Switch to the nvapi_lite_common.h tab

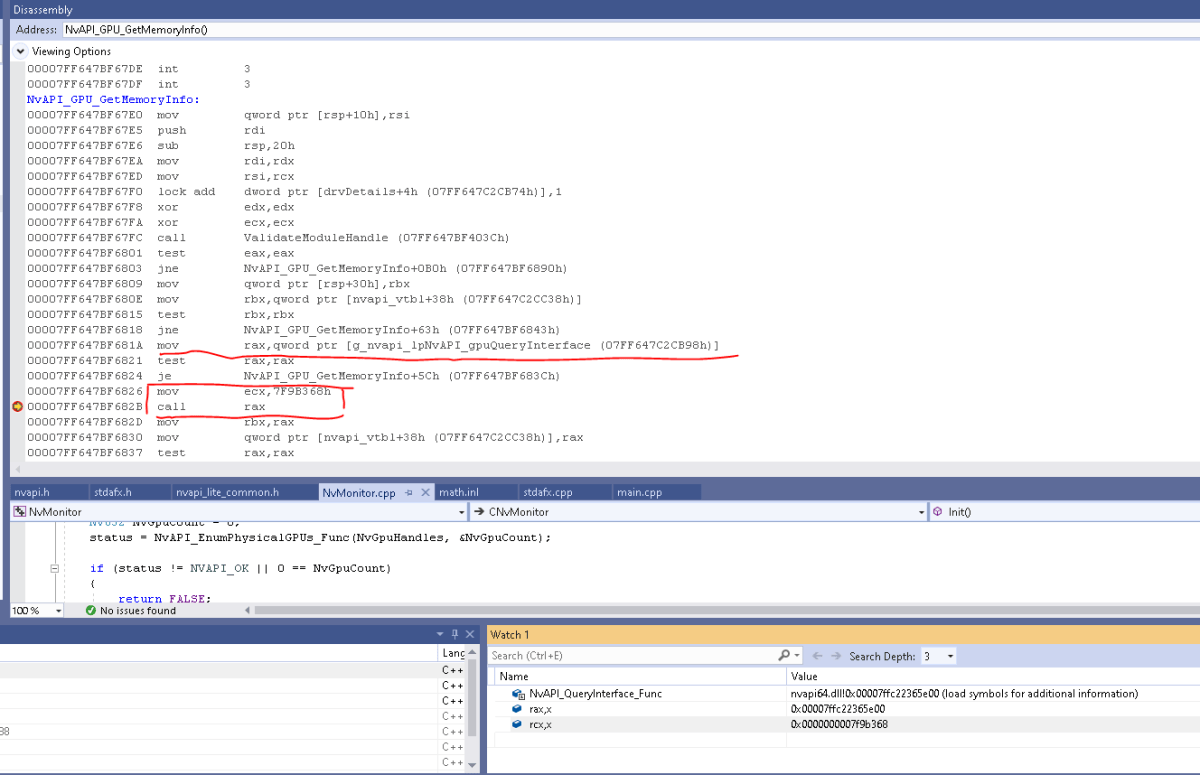[x=227, y=492]
